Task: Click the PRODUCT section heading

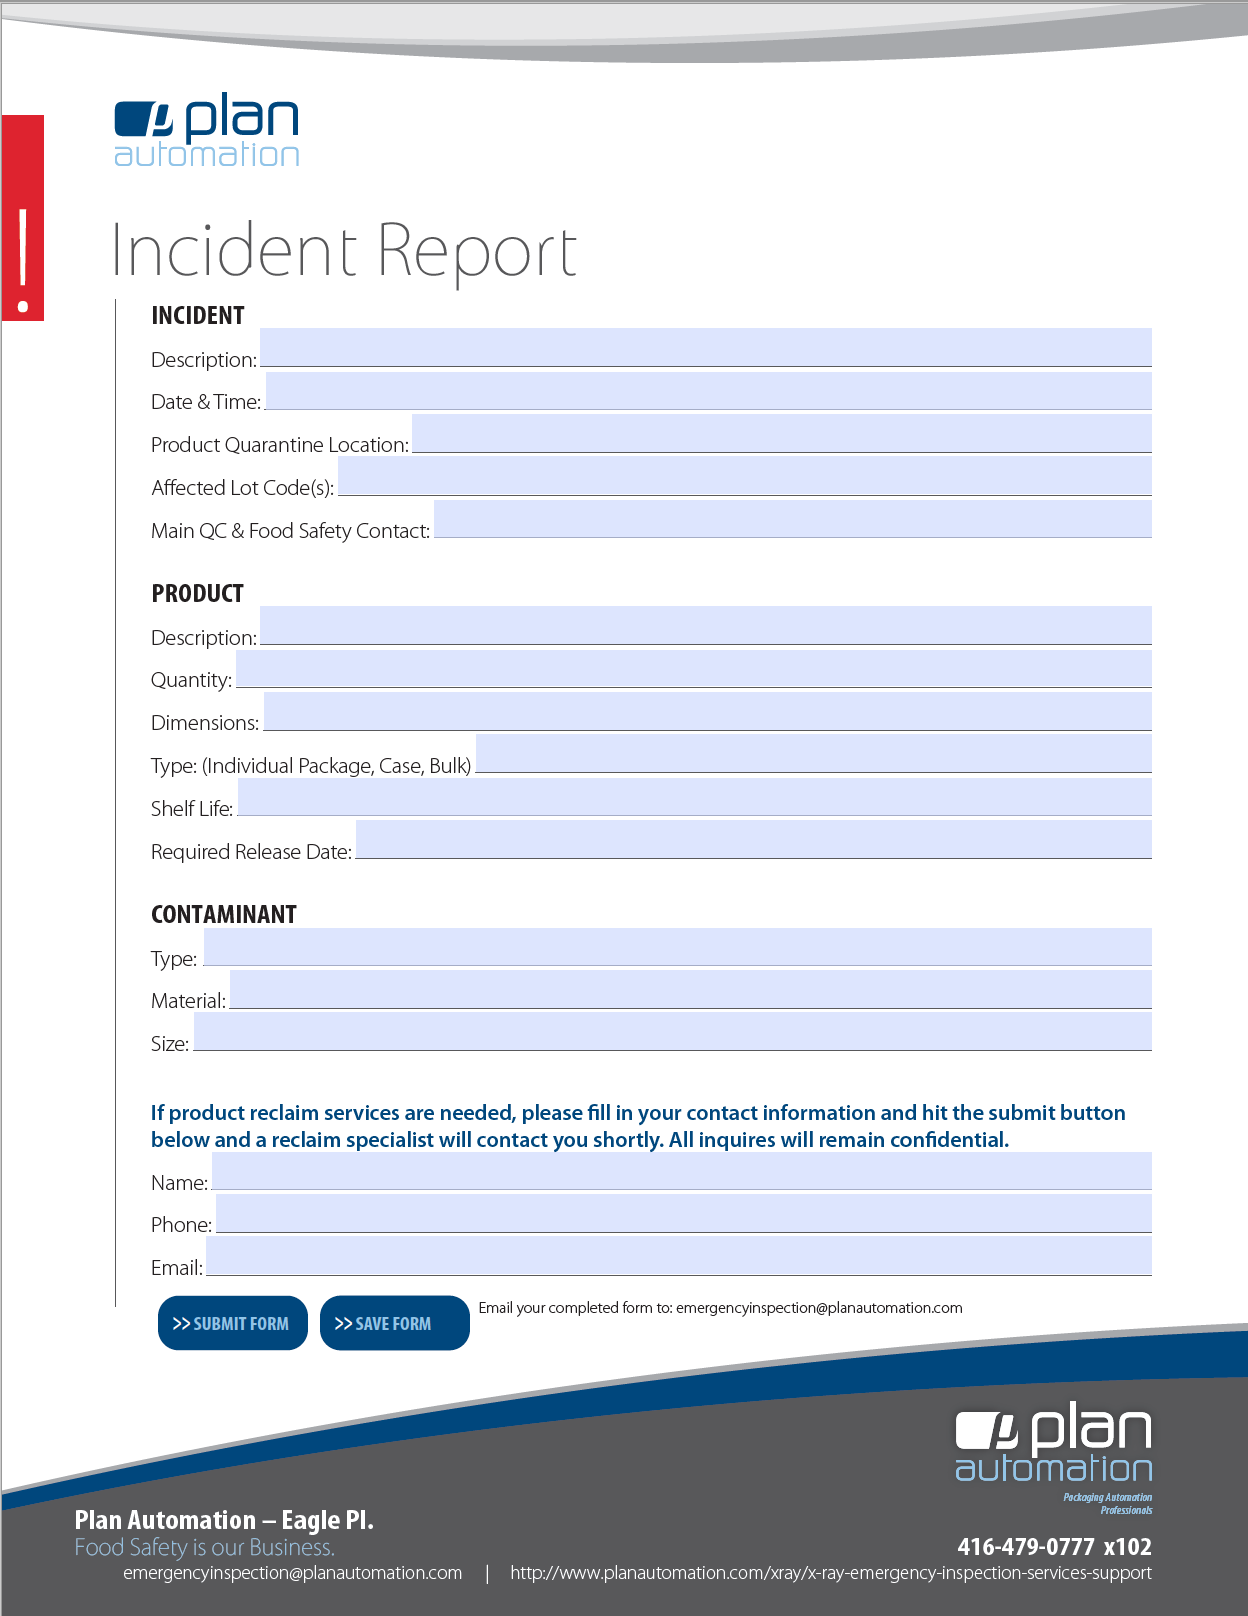Action: (x=198, y=594)
